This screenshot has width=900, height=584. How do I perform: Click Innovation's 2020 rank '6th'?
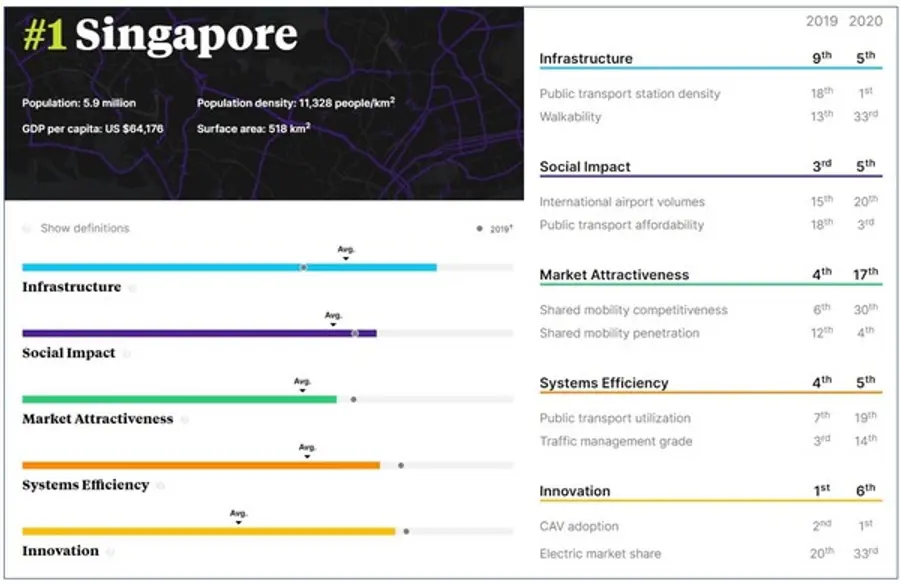click(x=866, y=490)
